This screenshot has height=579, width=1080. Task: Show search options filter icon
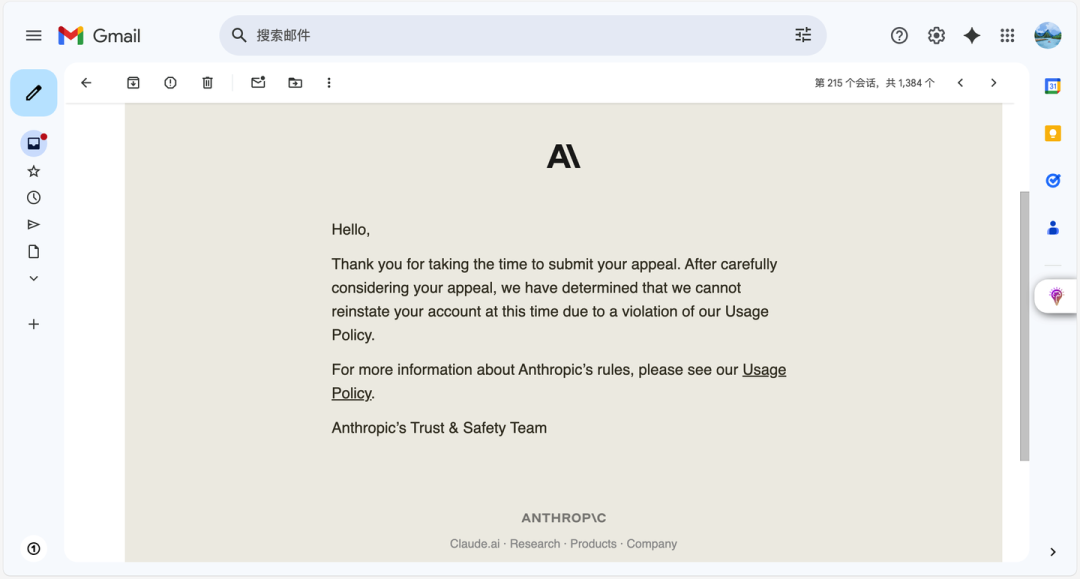coord(803,35)
